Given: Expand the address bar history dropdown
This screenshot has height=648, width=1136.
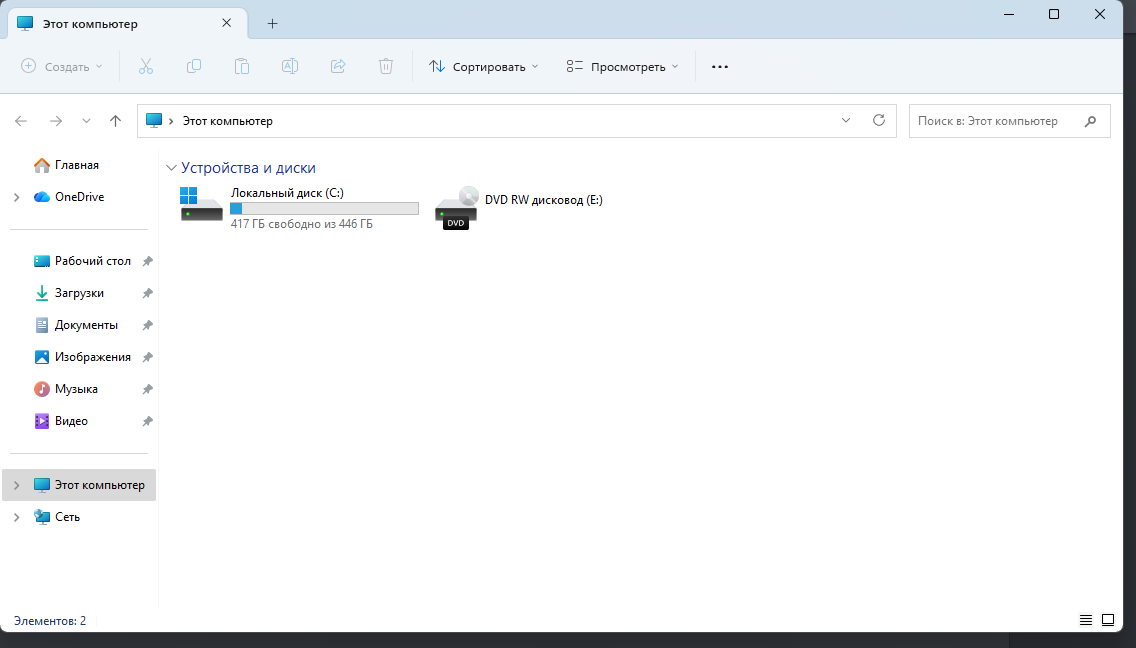Looking at the screenshot, I should pos(845,120).
